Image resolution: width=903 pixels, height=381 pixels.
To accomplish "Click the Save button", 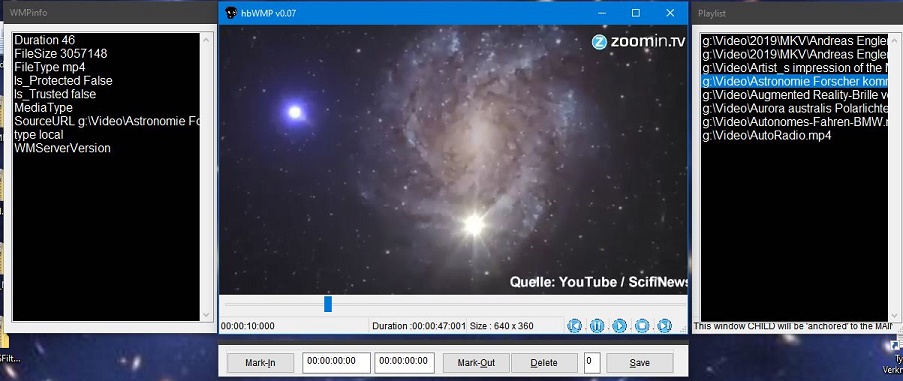I will [639, 363].
